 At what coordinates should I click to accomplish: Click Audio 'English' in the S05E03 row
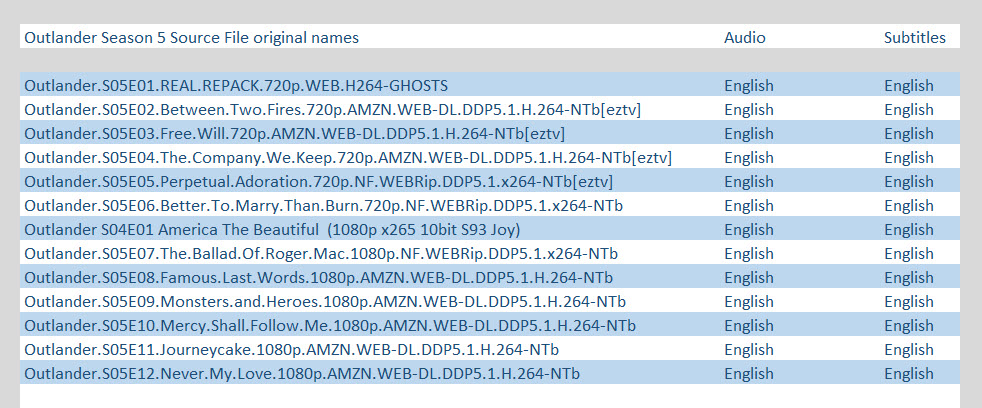tap(748, 134)
